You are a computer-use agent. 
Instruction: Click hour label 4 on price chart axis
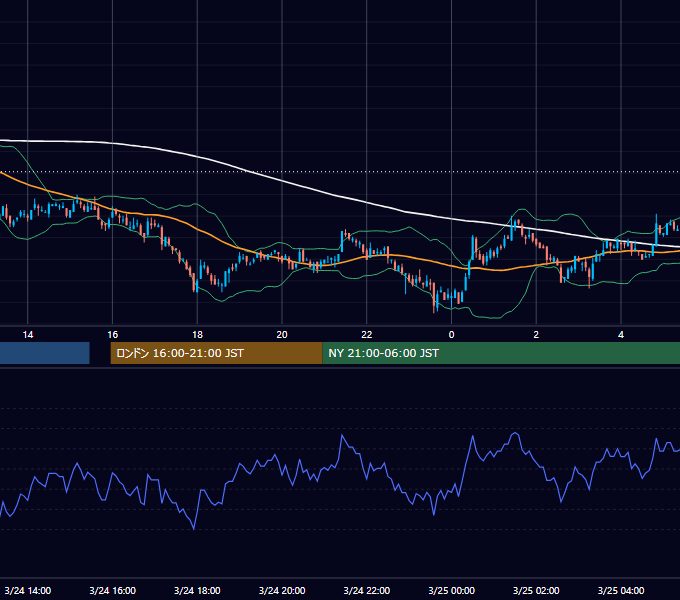click(x=621, y=335)
